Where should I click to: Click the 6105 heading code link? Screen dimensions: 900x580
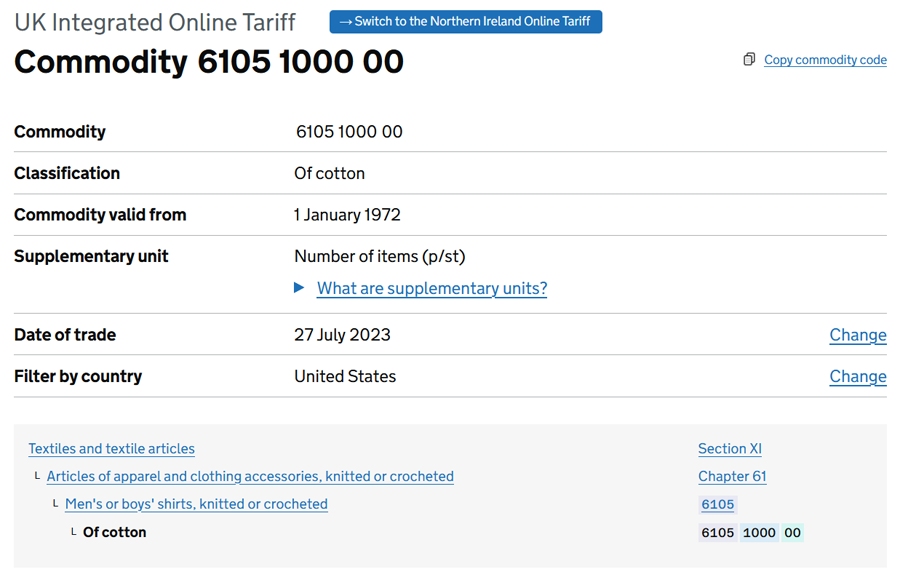point(718,505)
